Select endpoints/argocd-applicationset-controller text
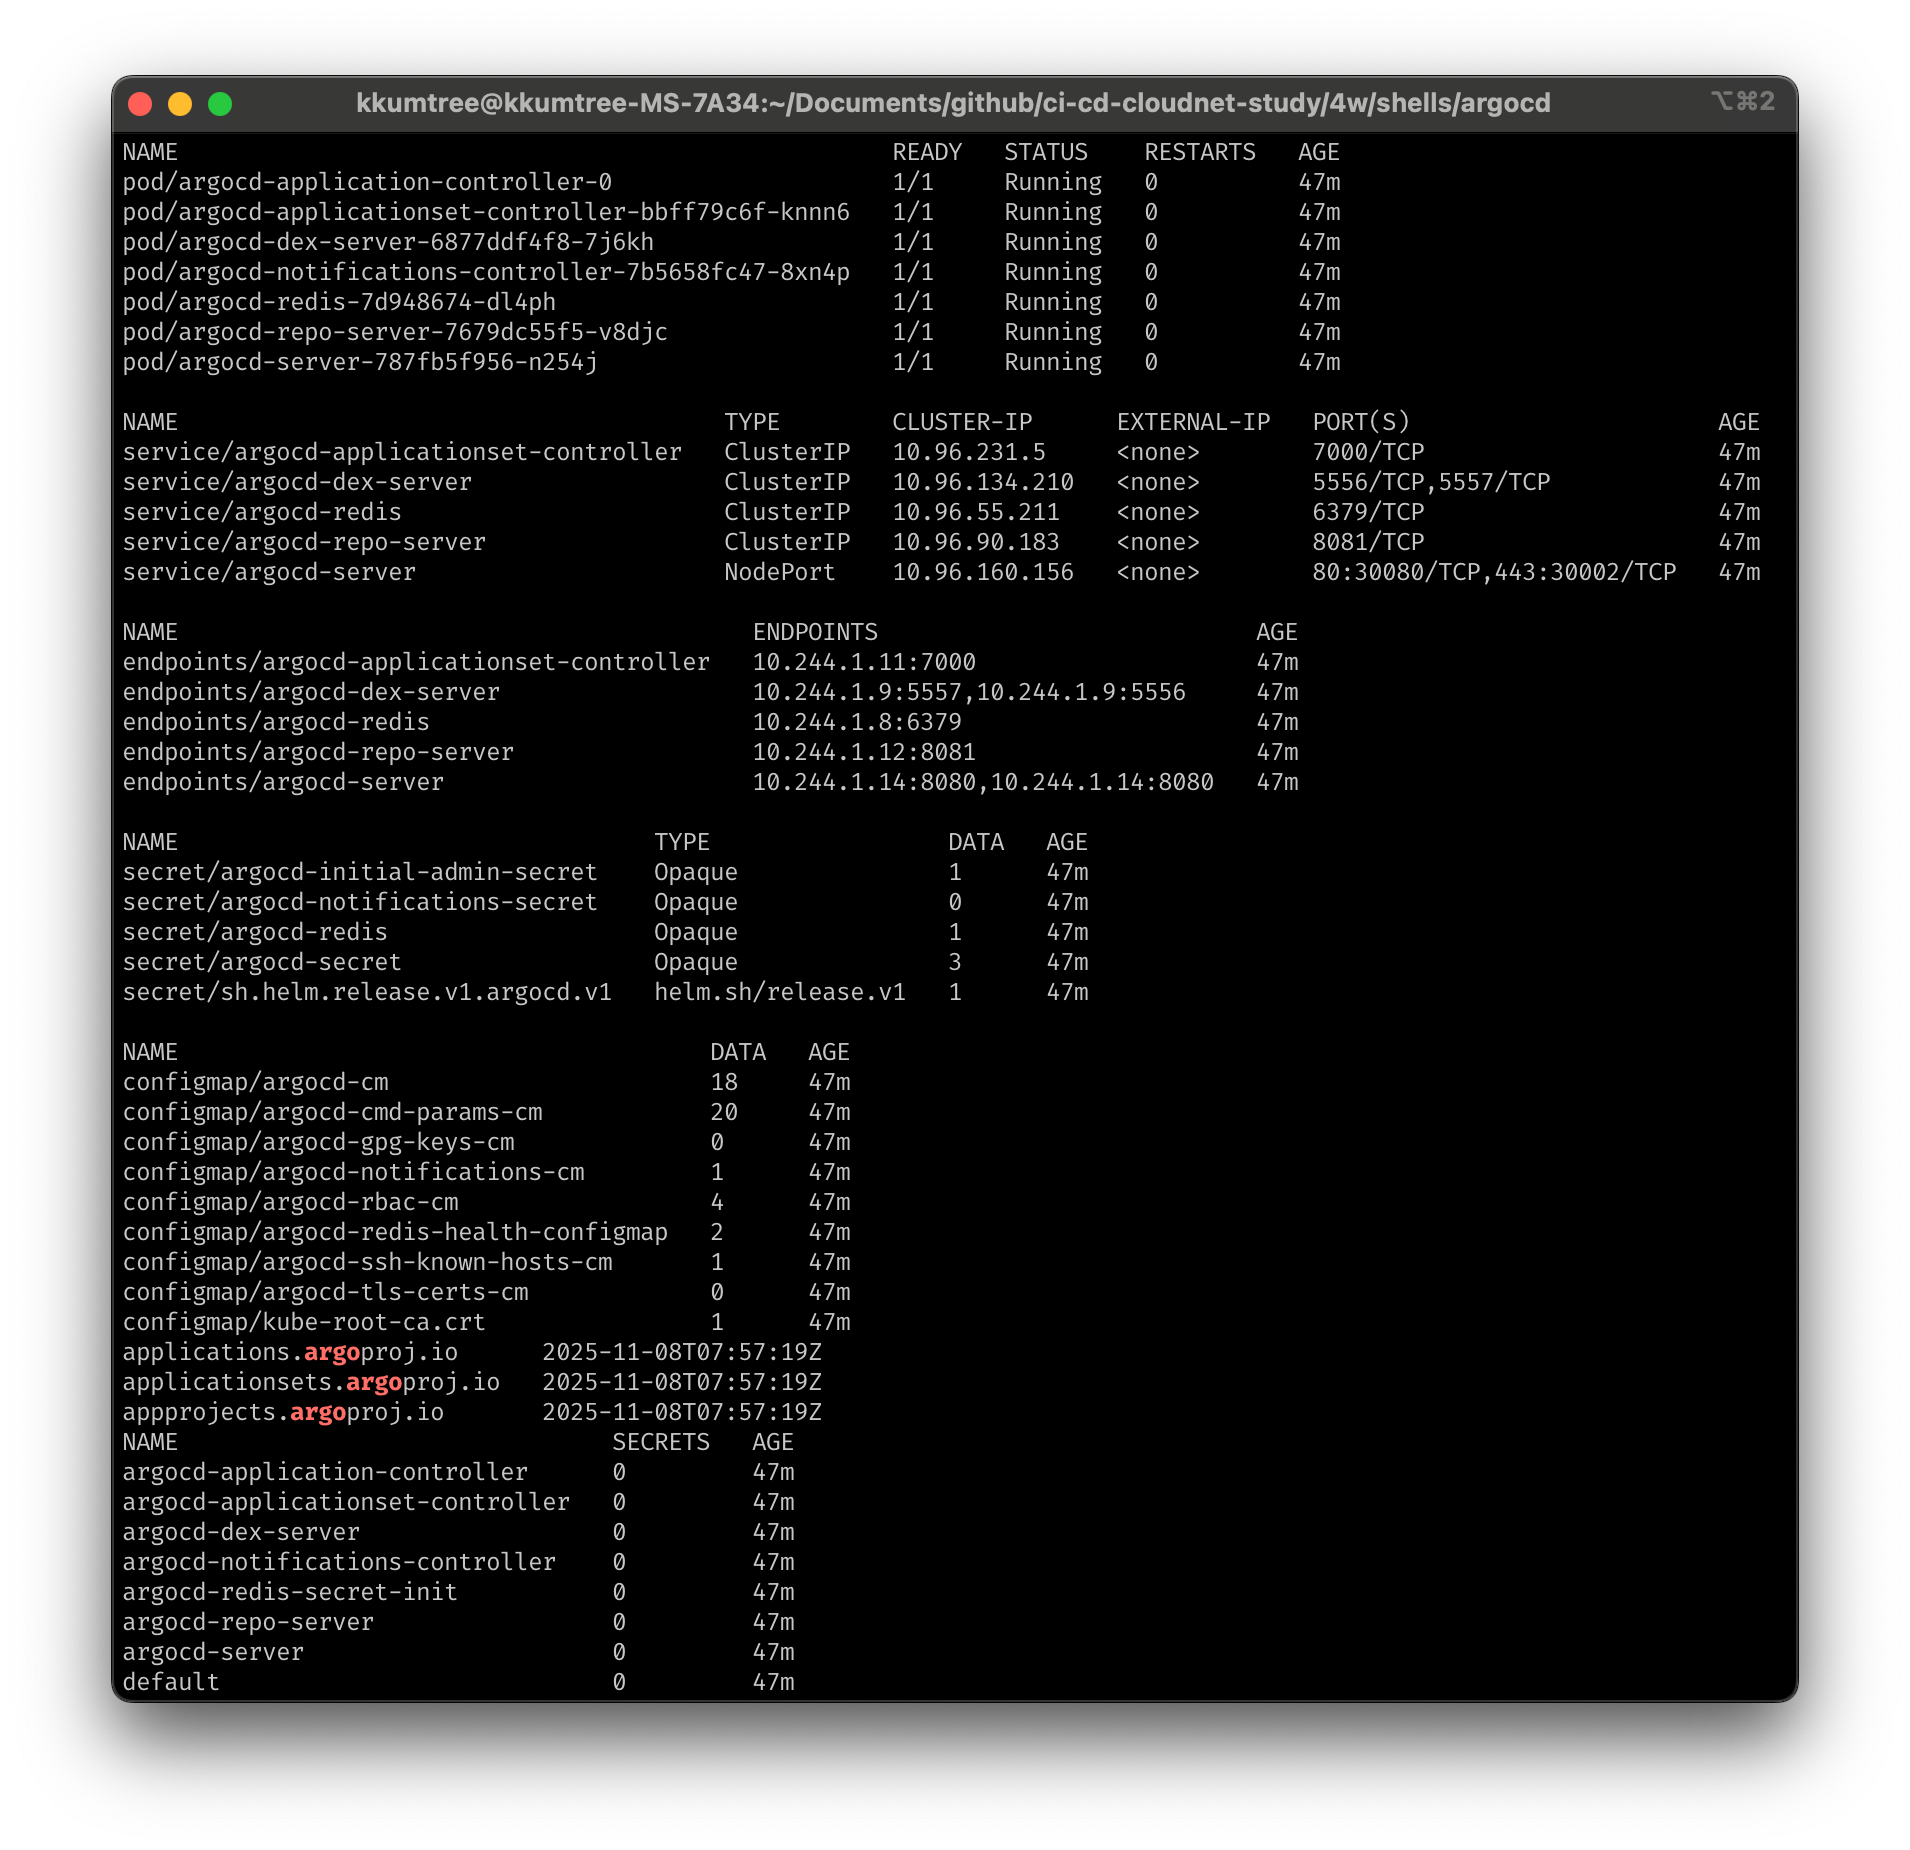 [x=416, y=663]
